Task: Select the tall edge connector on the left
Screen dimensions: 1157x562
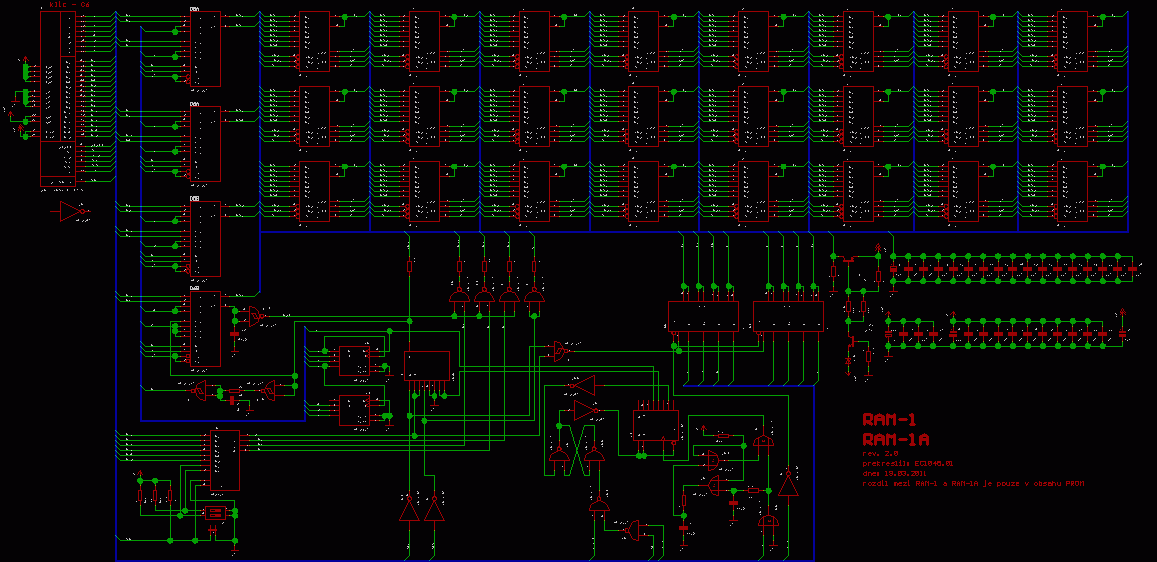Action: click(57, 95)
